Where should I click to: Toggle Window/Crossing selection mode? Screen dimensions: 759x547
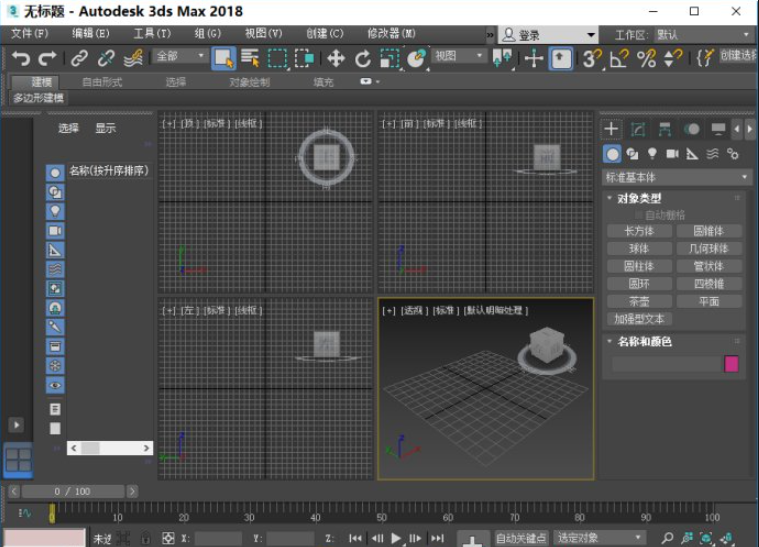tap(304, 59)
